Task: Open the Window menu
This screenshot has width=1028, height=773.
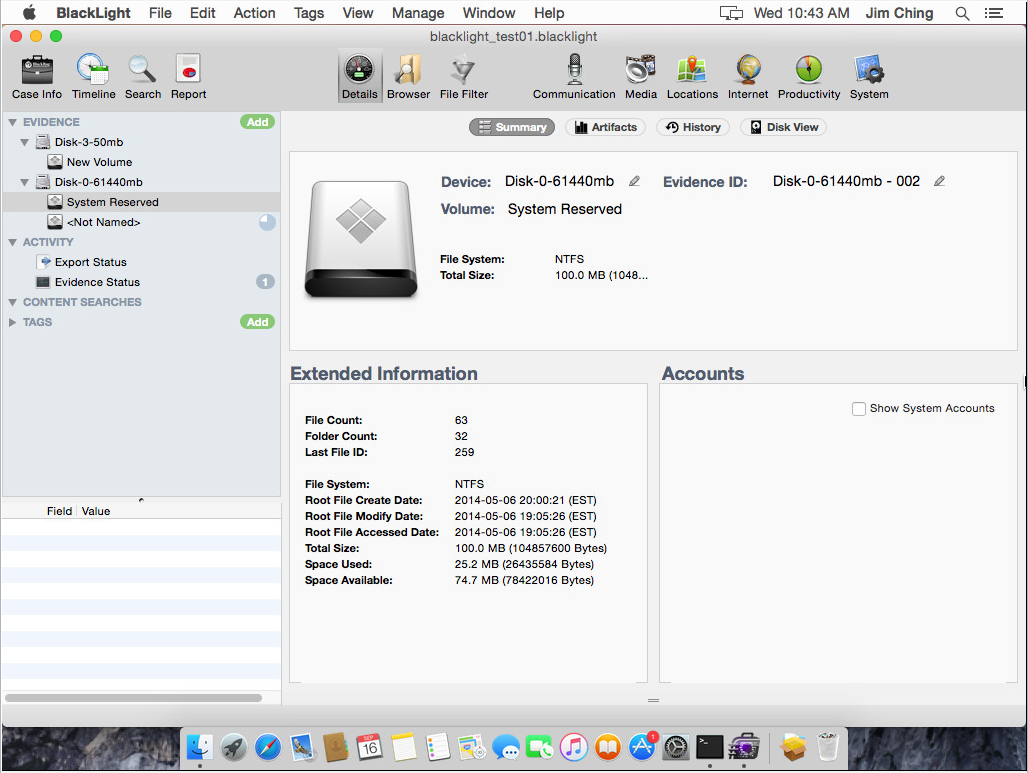Action: point(488,13)
